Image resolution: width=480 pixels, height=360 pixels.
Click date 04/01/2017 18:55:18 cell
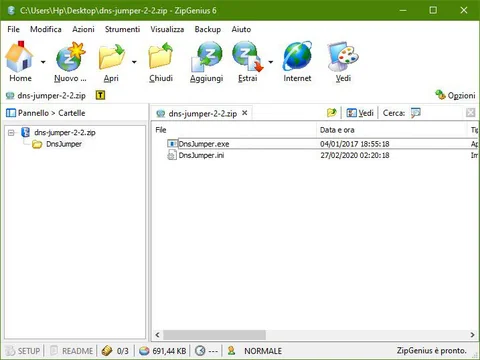[355, 144]
